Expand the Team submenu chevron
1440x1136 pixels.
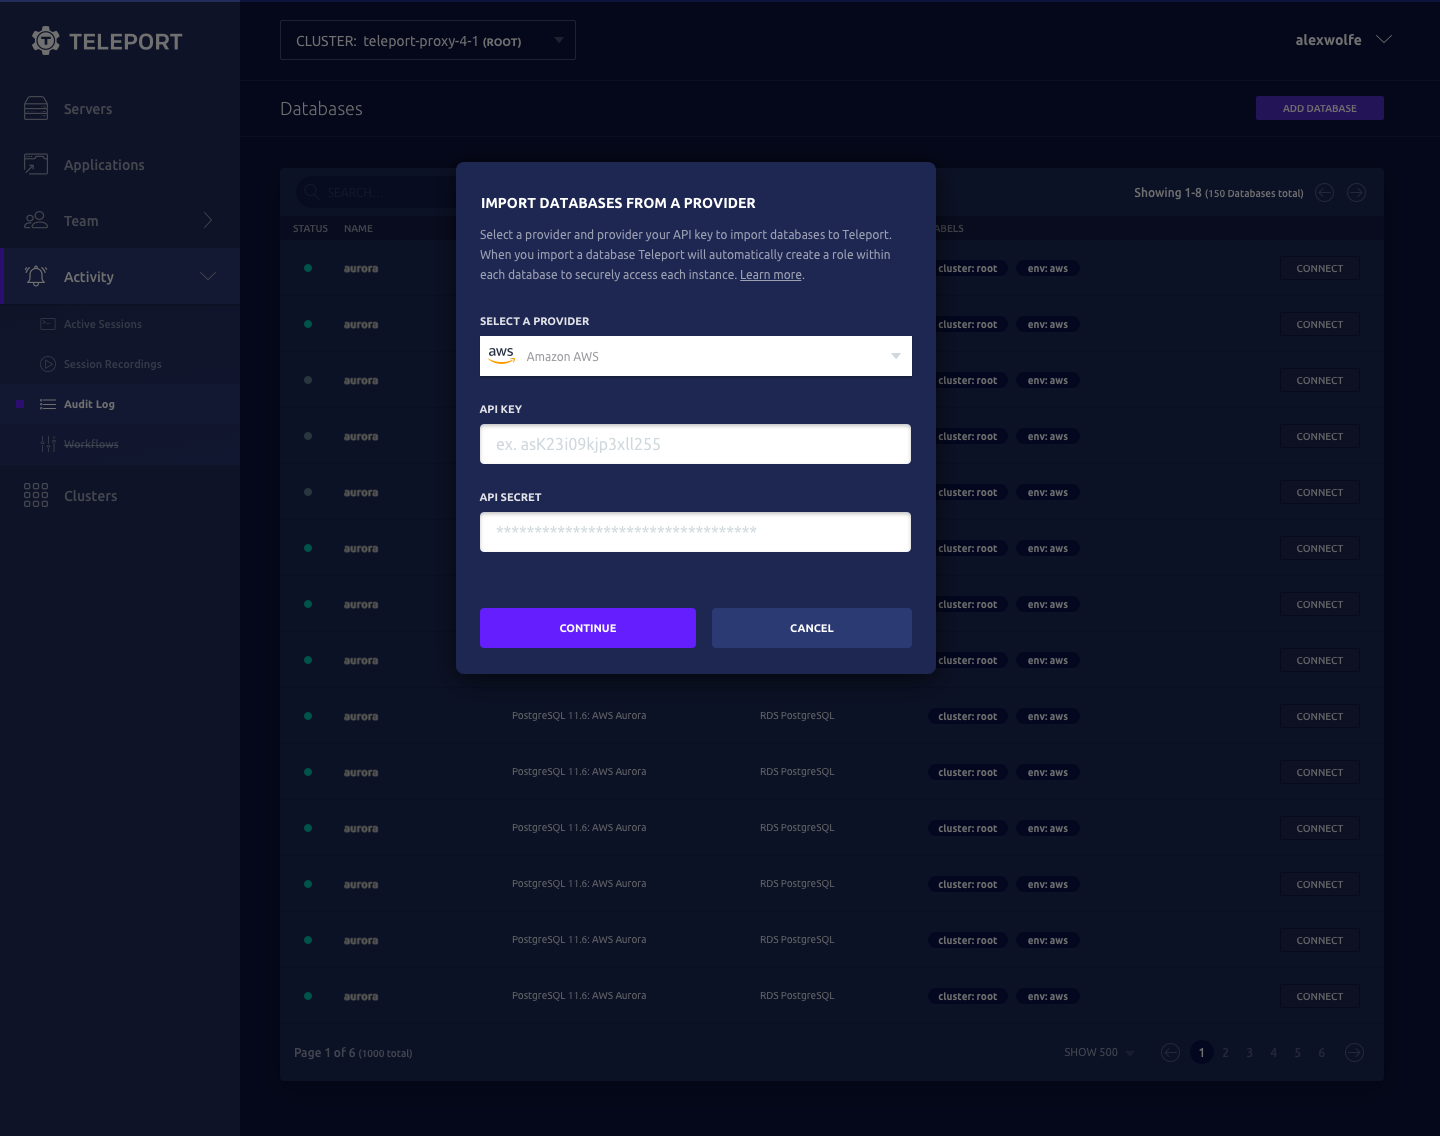208,221
